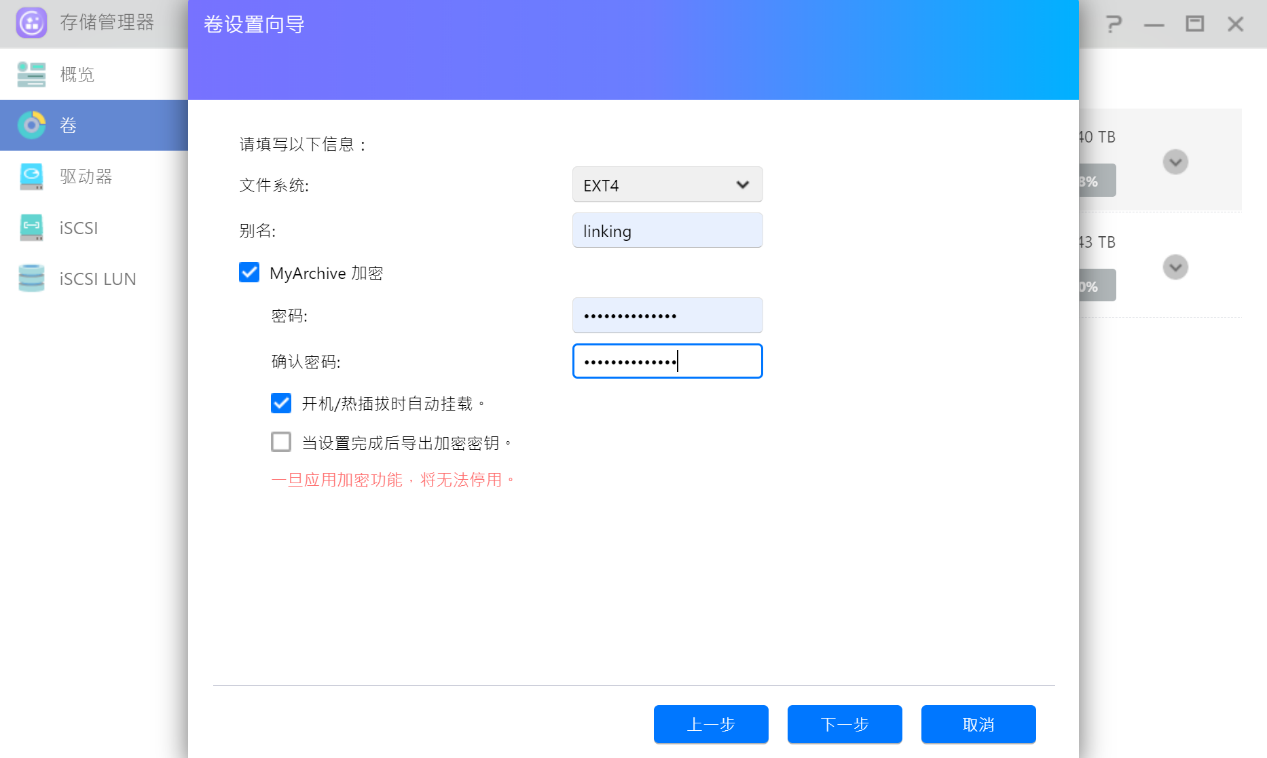Maximize the storage manager window
The width and height of the screenshot is (1267, 758).
pos(1194,24)
